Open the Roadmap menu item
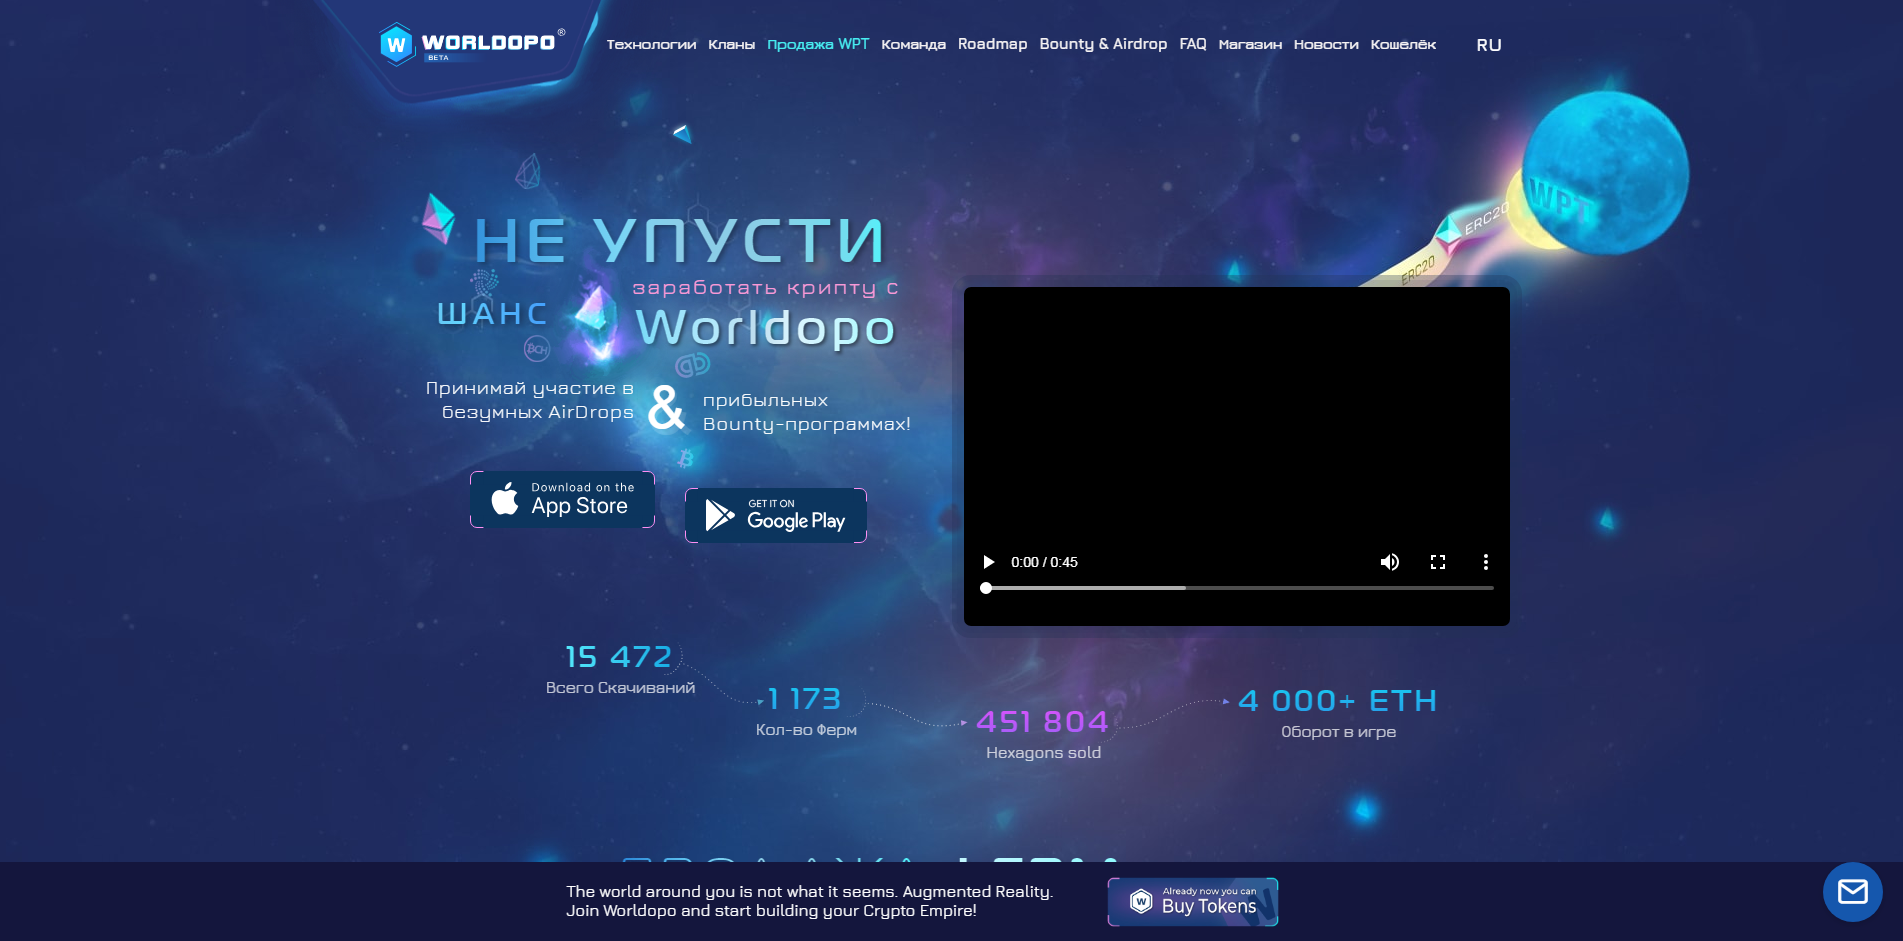Screen dimensions: 1903x941 pyautogui.click(x=992, y=44)
